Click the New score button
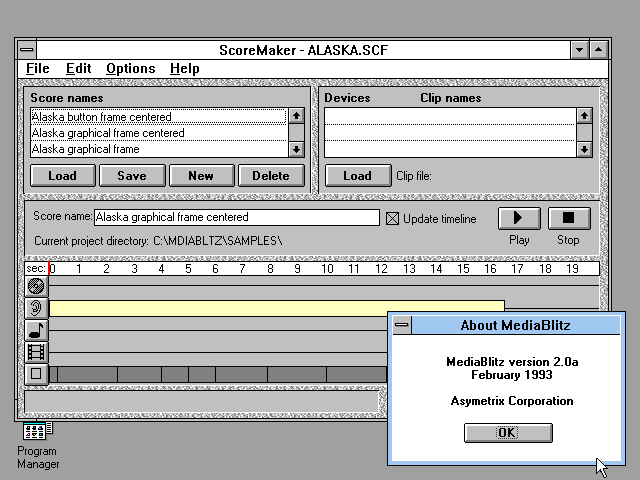 (201, 176)
